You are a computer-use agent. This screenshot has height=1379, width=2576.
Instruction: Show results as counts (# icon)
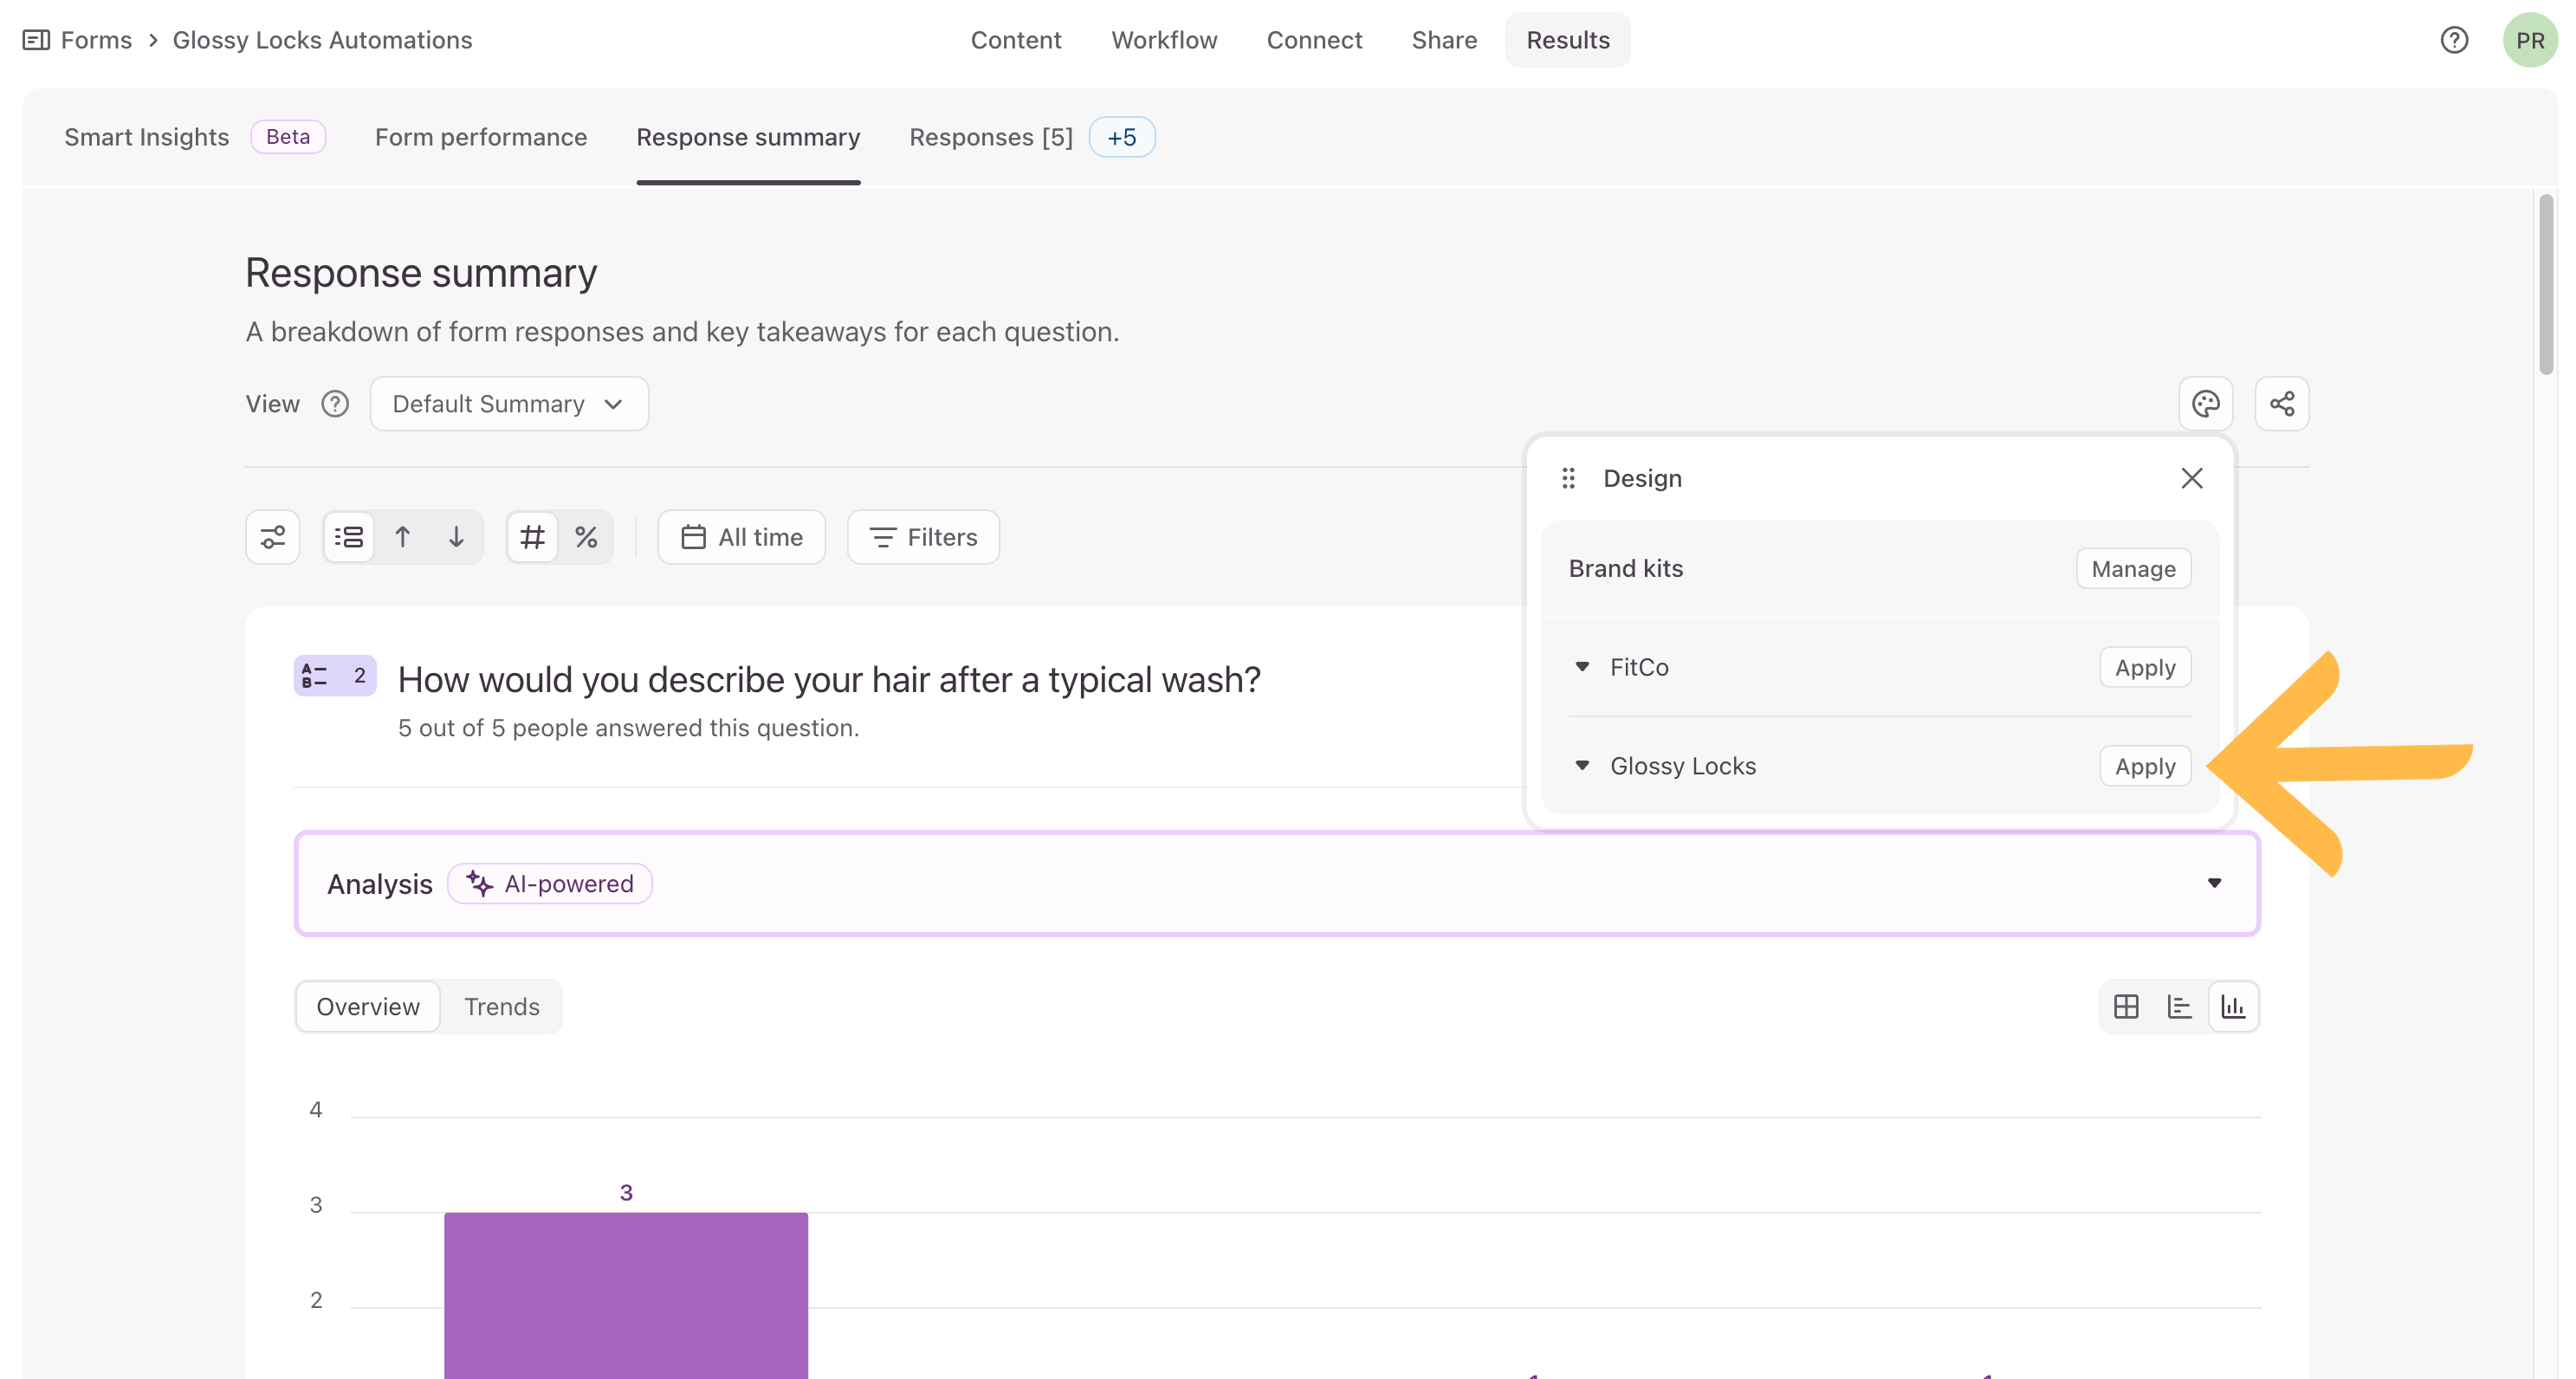(532, 537)
